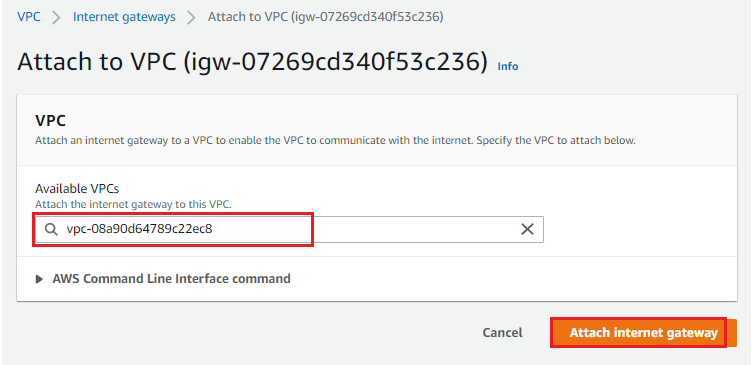Click the Attach to VPC page heading

click(252, 62)
